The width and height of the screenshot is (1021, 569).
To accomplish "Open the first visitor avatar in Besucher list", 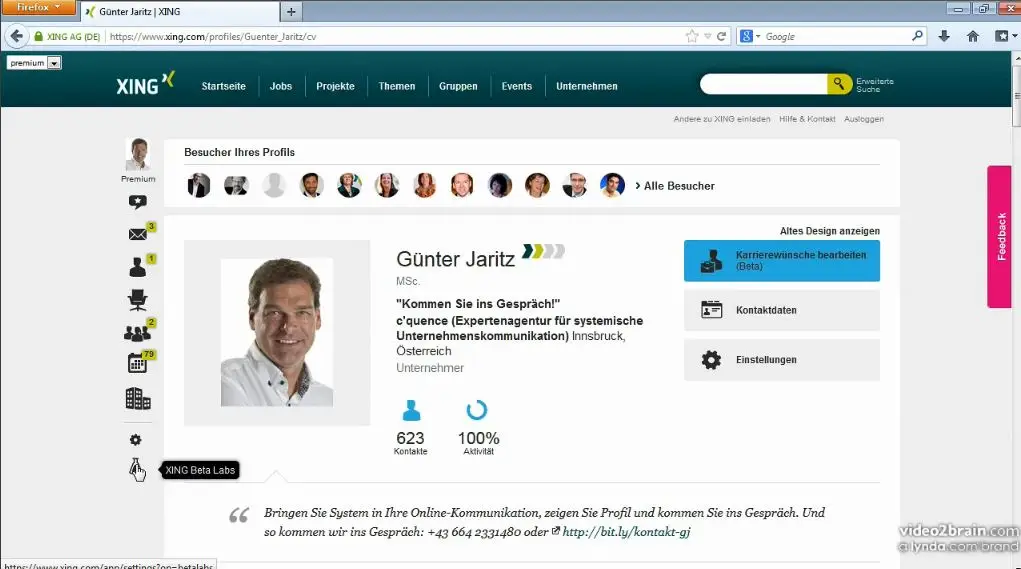I will coord(199,185).
